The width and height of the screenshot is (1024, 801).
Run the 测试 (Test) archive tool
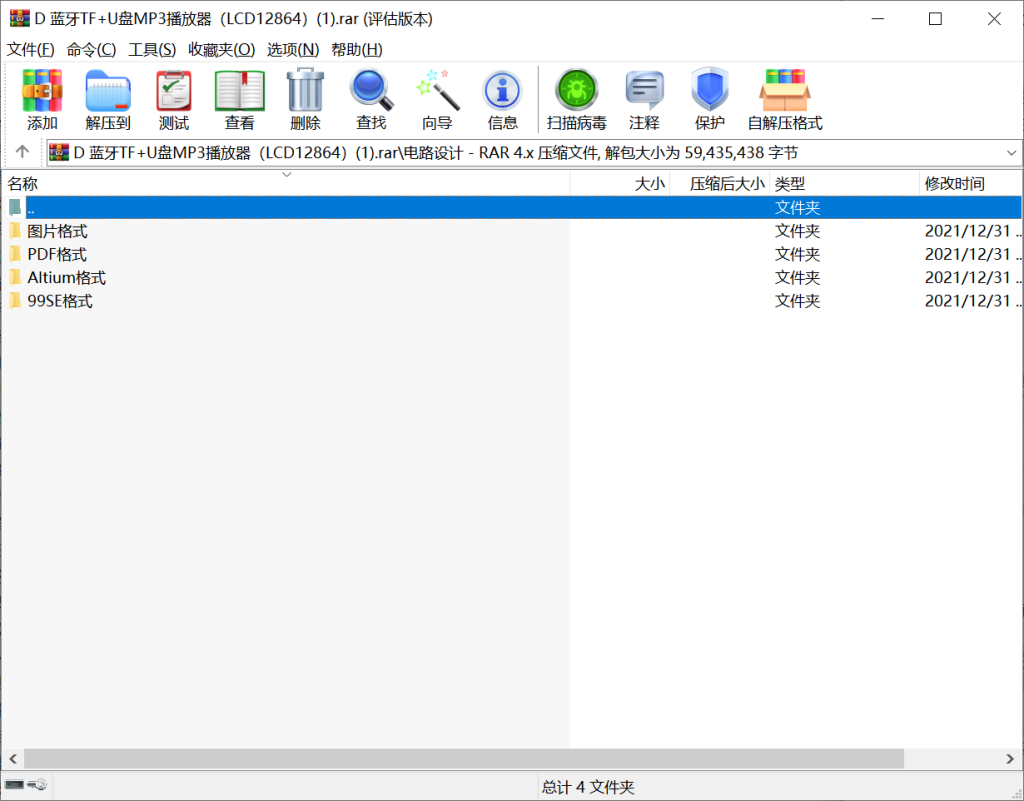pos(174,92)
